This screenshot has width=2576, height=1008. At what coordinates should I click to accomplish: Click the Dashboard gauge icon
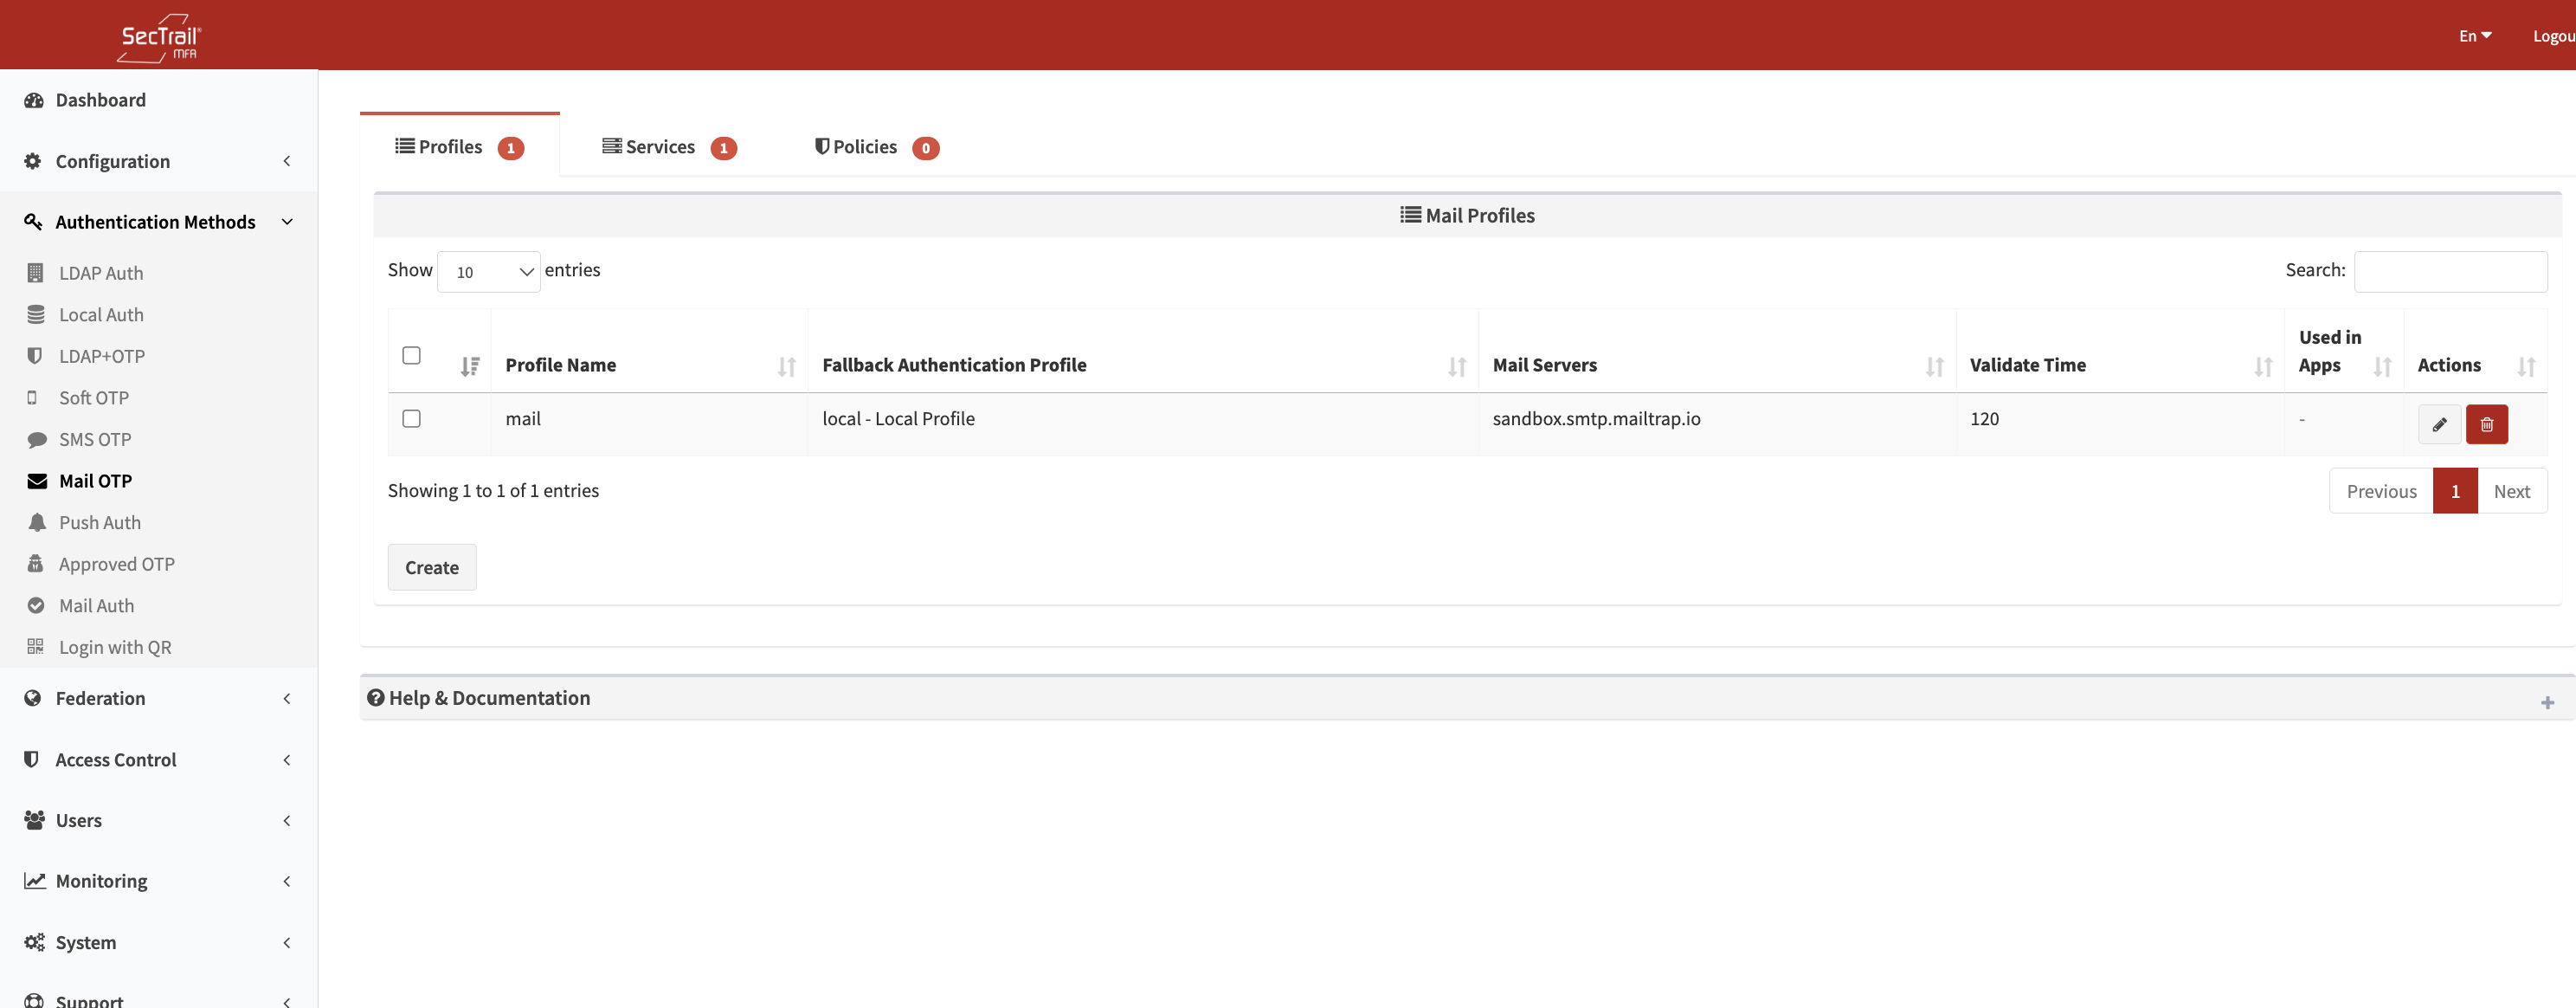point(34,100)
